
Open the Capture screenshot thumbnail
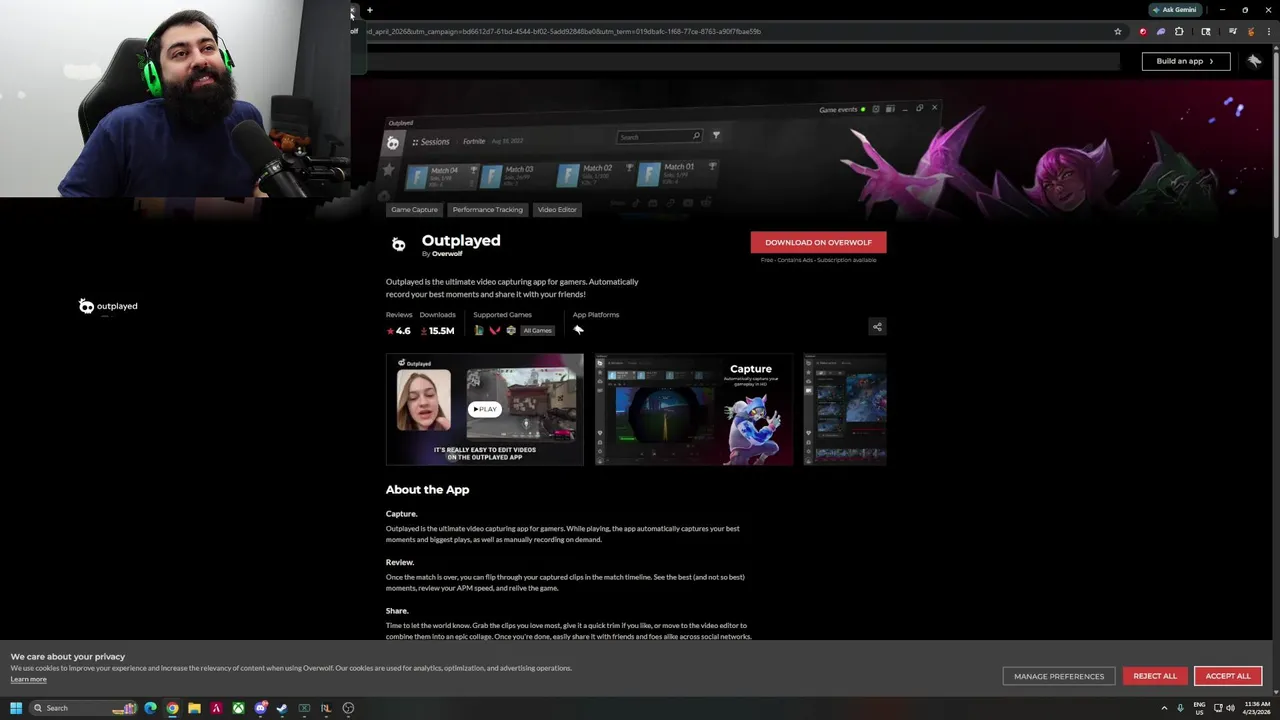coord(694,409)
